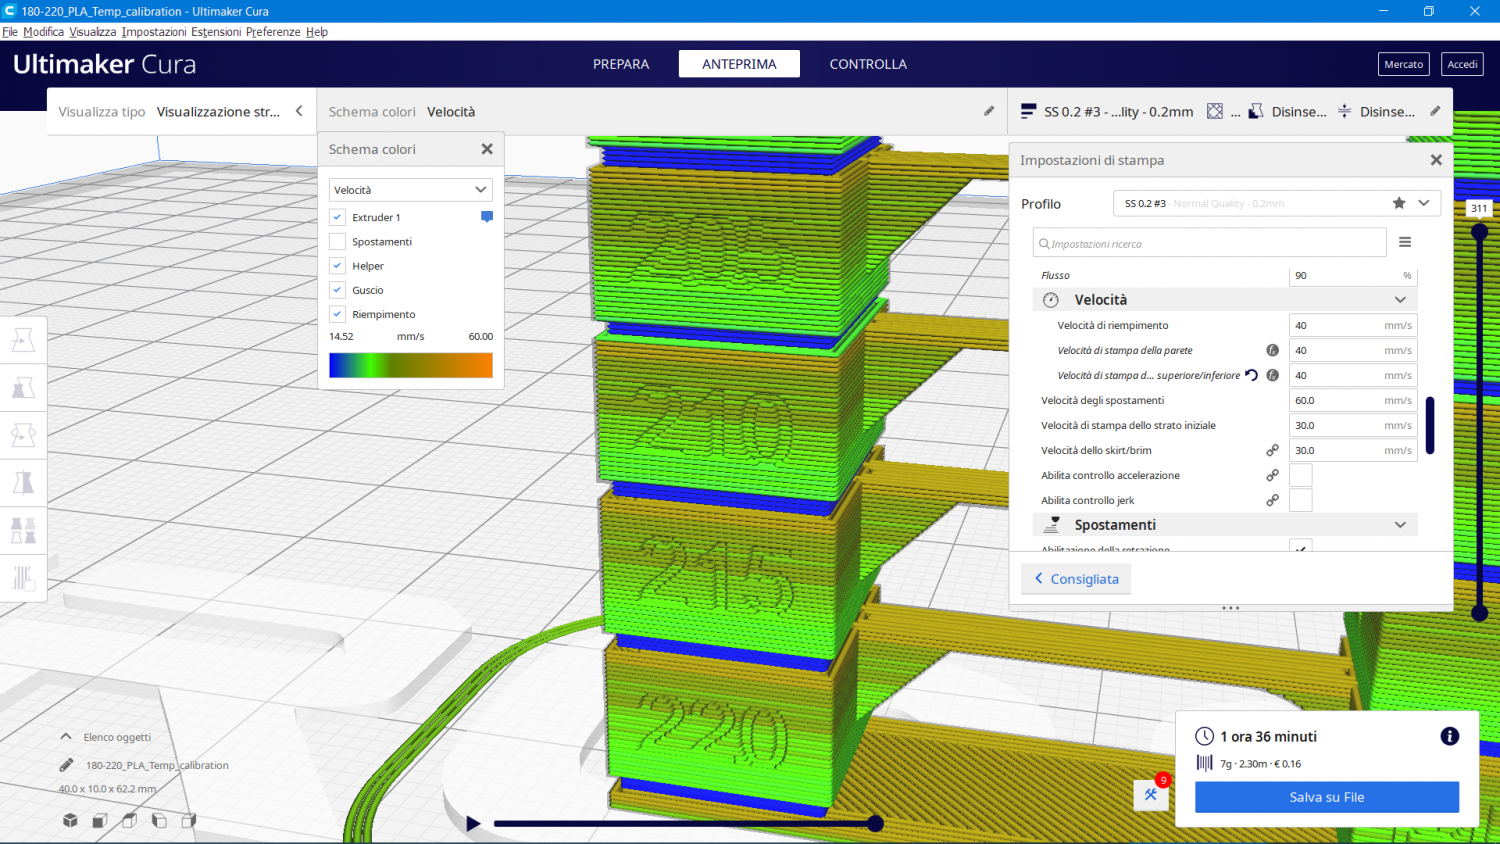Click link icon beside Abilita controllo accelerazione

[x=1272, y=475]
